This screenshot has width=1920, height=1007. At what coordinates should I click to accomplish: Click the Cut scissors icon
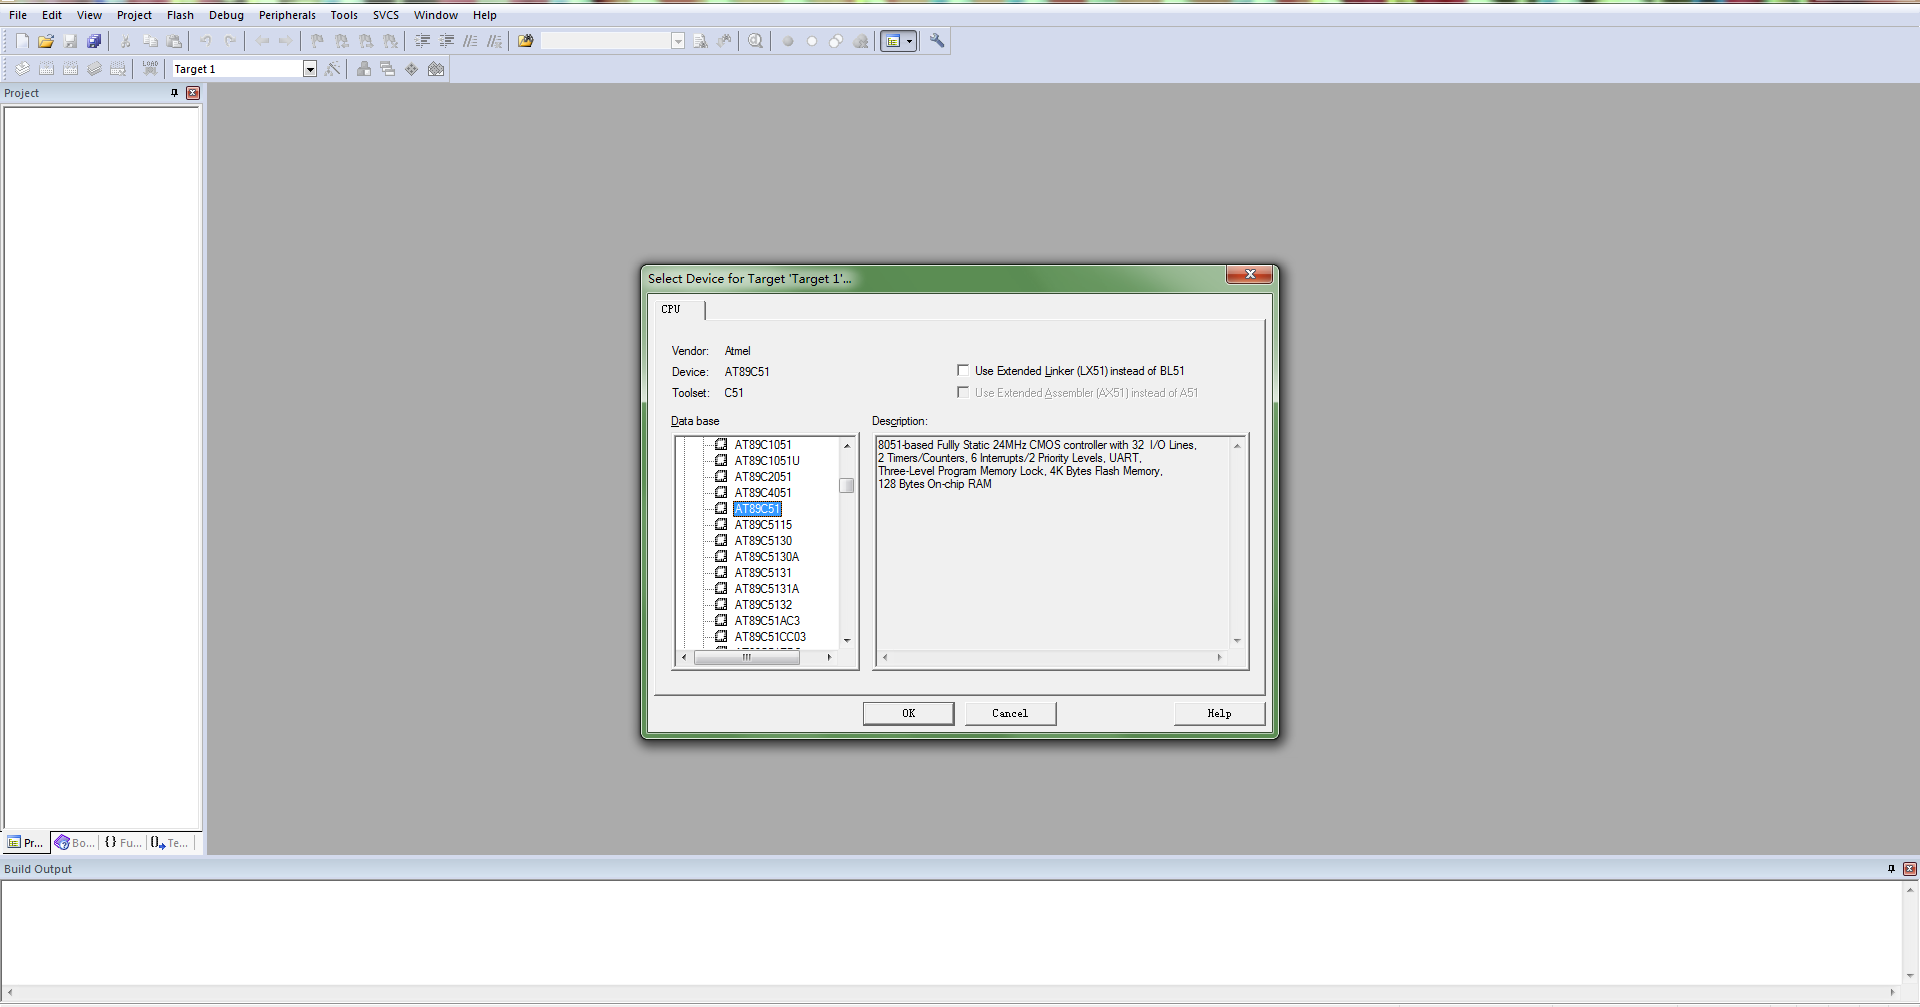126,41
